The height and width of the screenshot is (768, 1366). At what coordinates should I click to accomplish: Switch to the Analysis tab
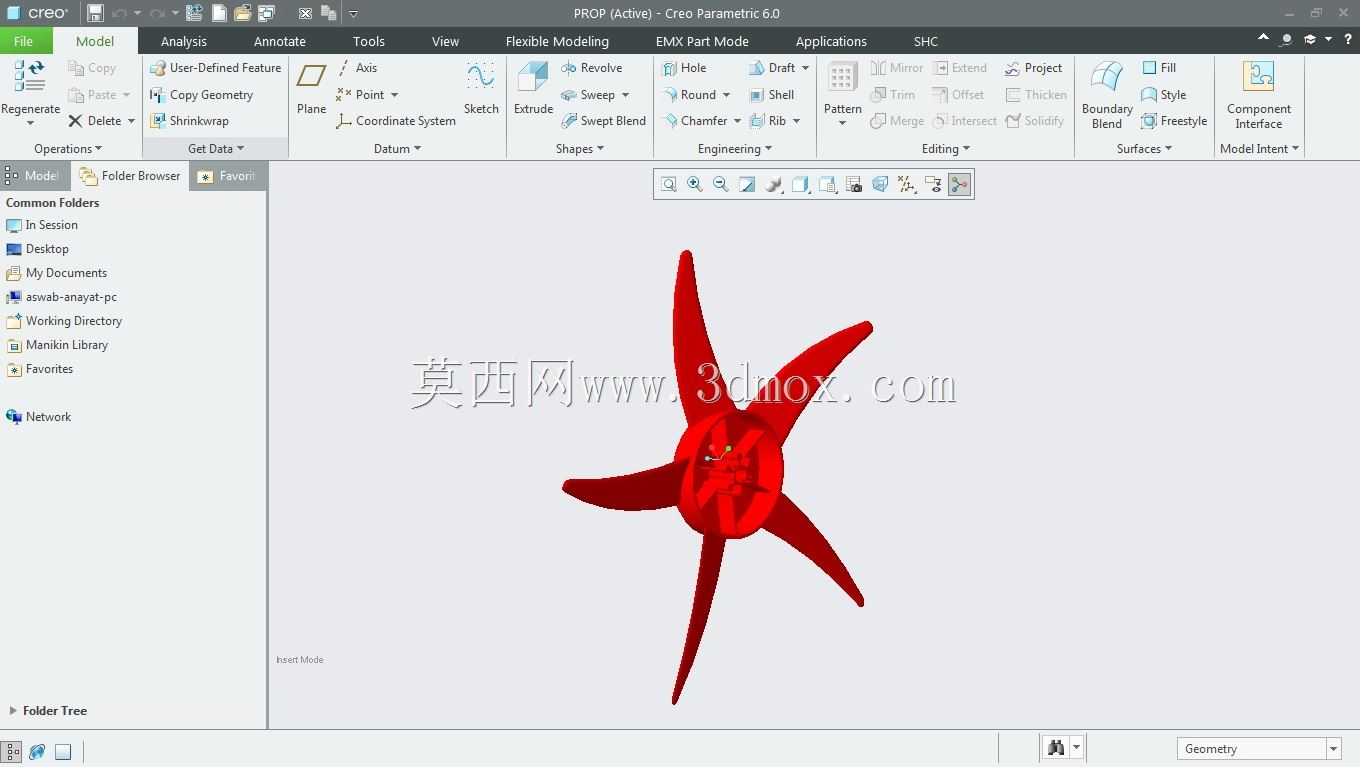point(184,41)
